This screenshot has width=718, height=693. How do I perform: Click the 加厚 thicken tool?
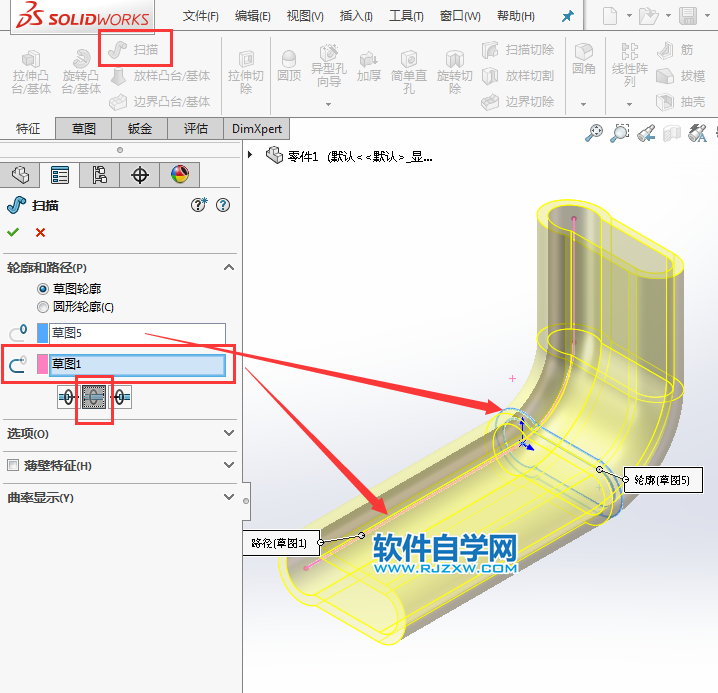(x=369, y=67)
